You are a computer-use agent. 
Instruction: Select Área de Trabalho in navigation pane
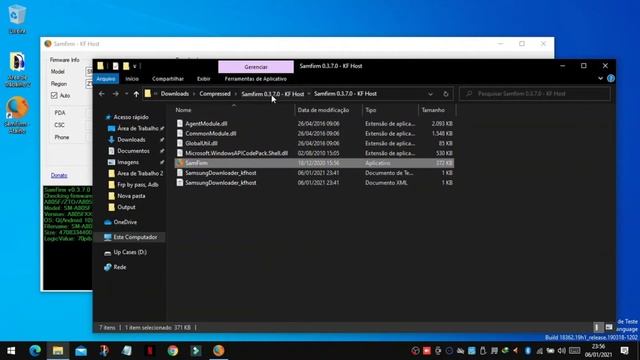pos(137,128)
